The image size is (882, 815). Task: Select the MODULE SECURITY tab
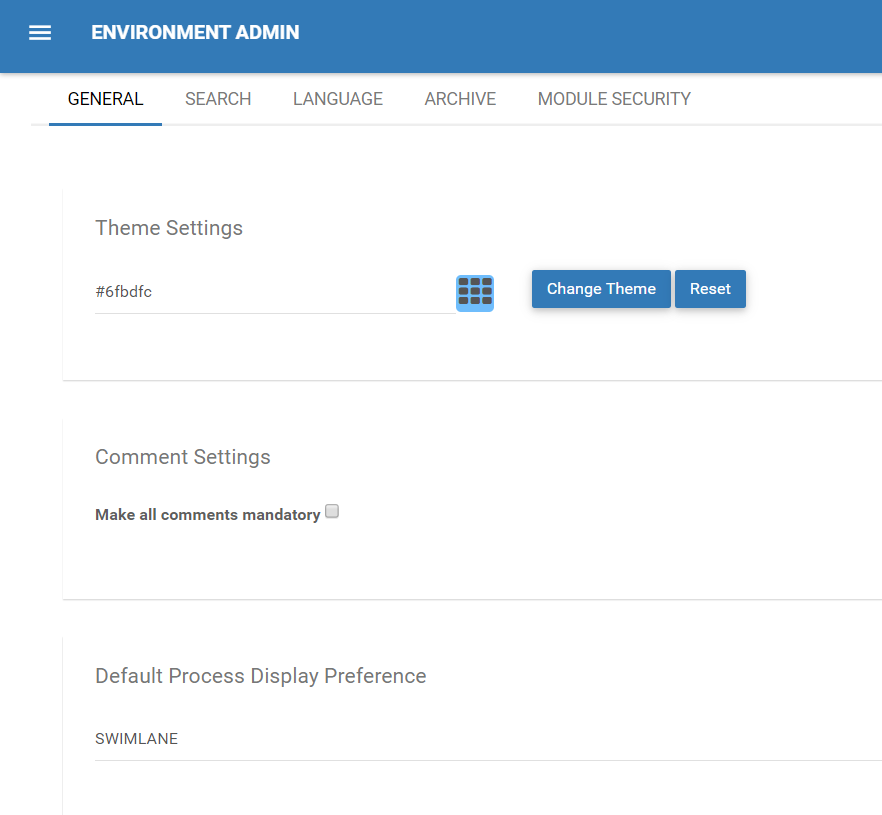tap(614, 99)
